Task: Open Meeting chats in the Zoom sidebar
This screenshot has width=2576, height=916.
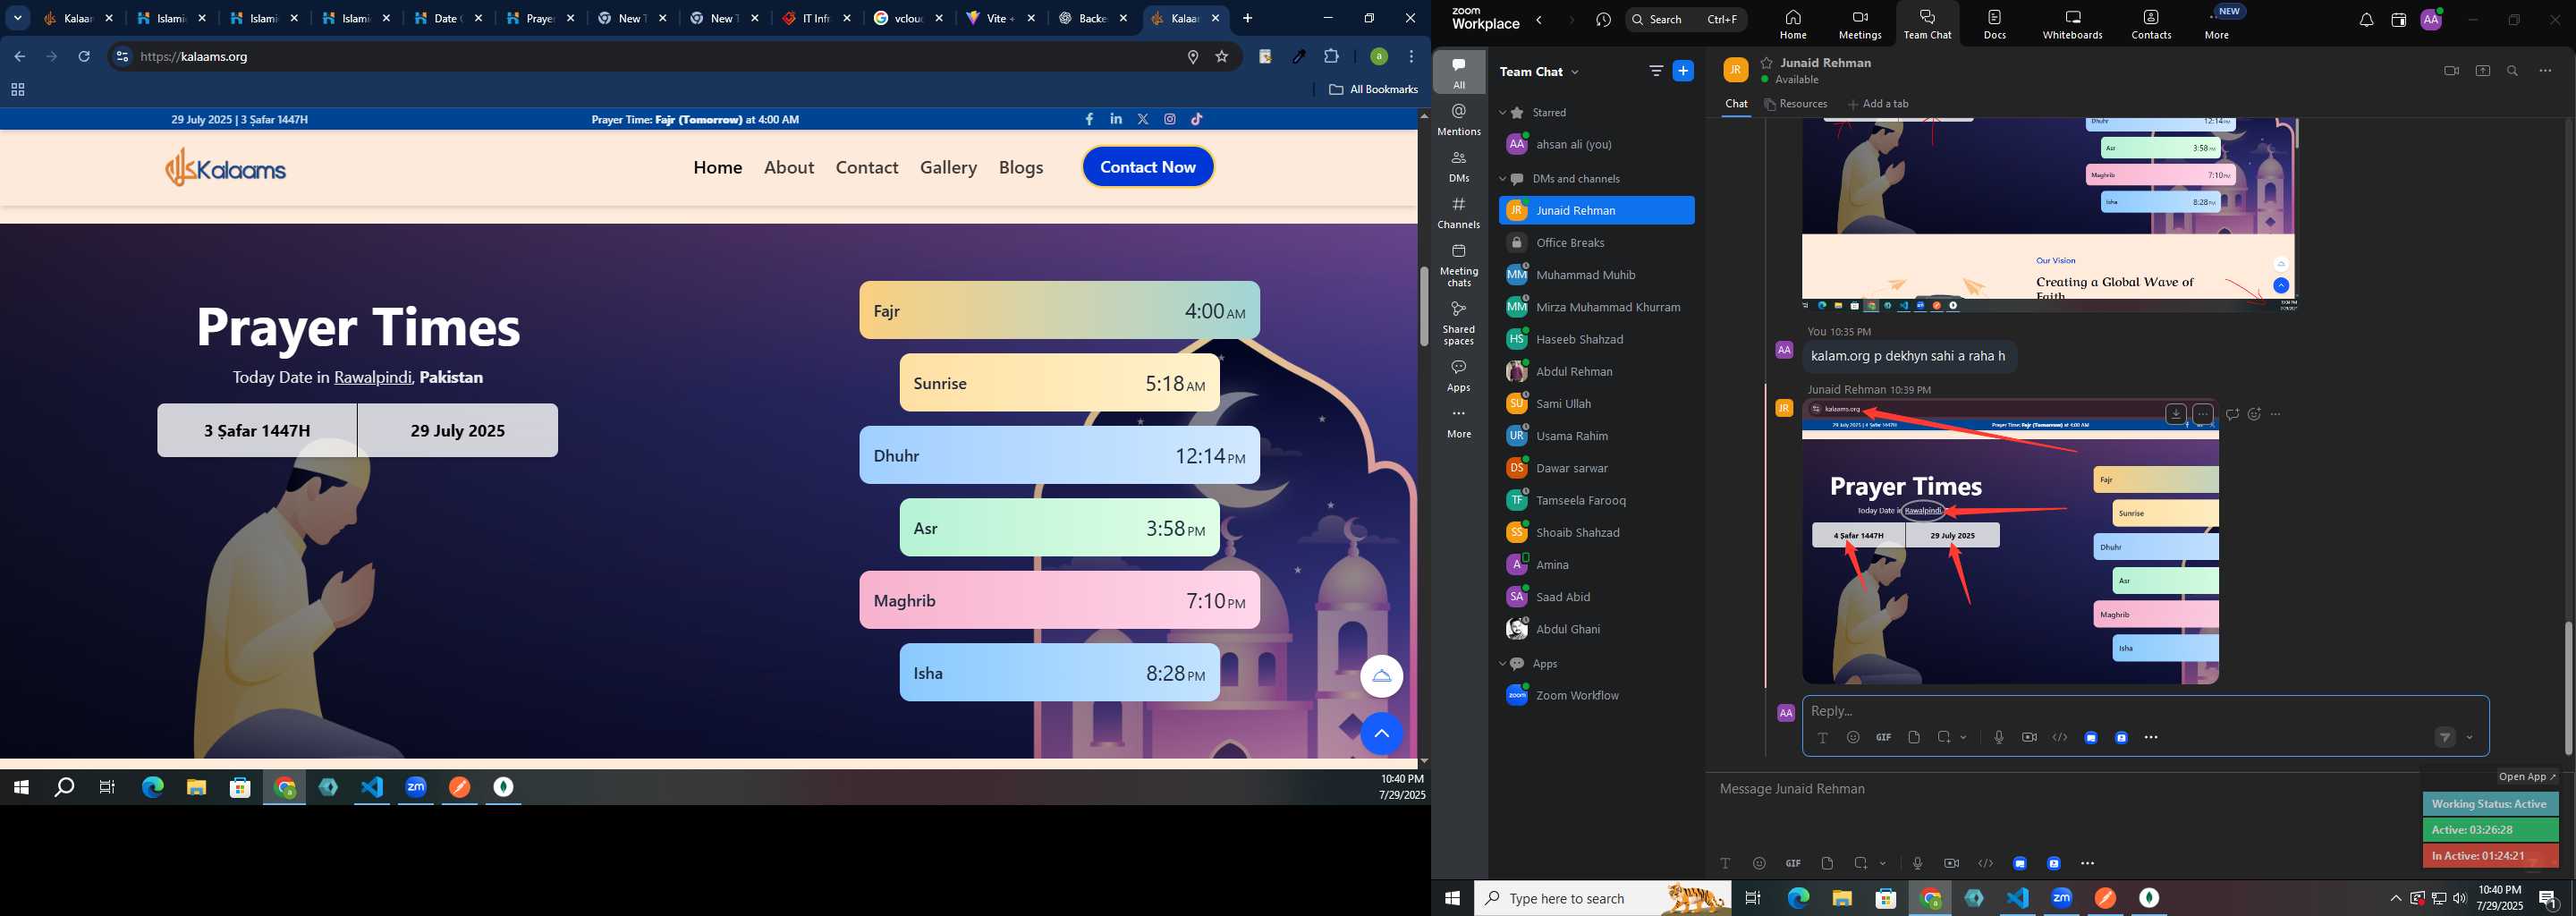Action: [x=1459, y=265]
